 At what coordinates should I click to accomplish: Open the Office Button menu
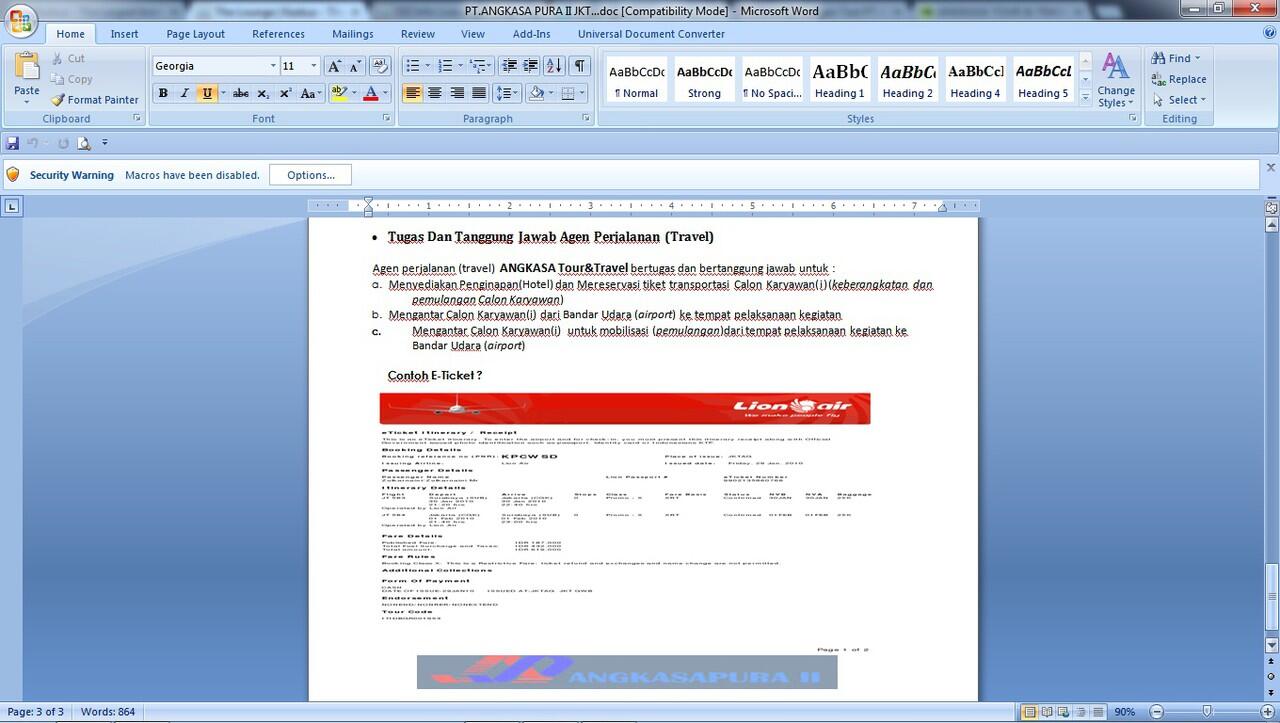[x=20, y=20]
